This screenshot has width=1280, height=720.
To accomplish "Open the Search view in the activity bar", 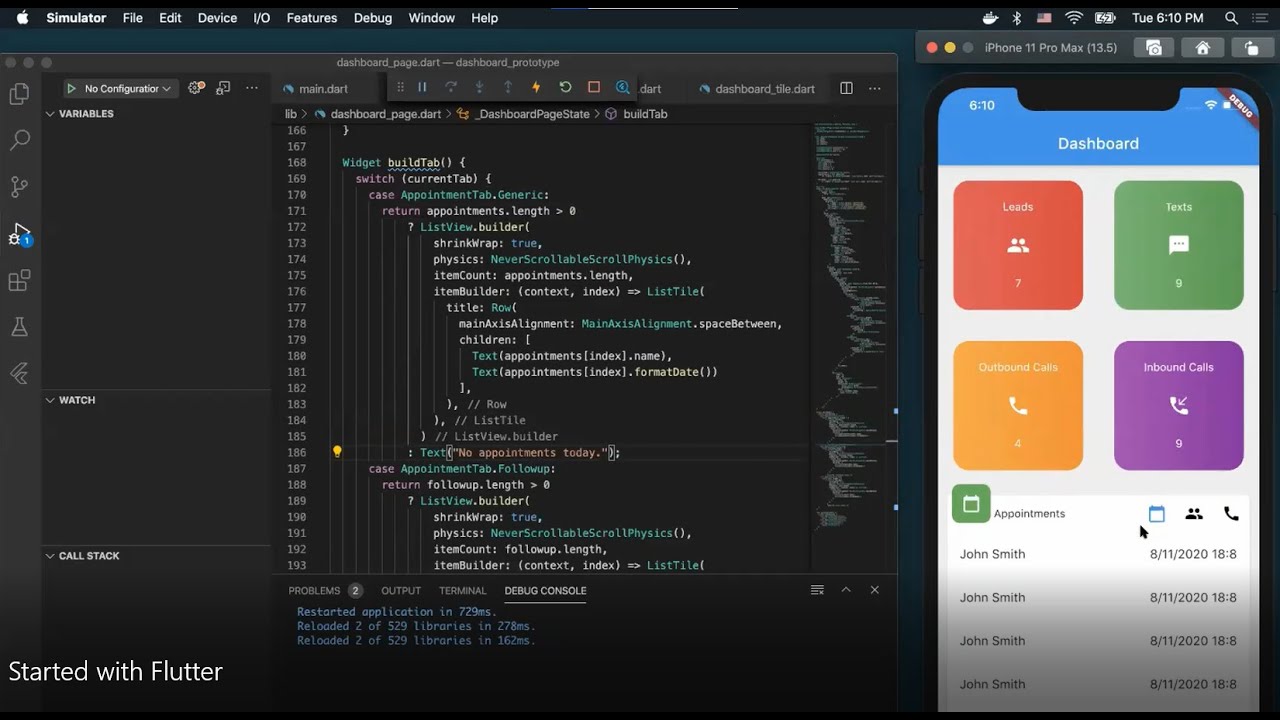I will point(19,140).
